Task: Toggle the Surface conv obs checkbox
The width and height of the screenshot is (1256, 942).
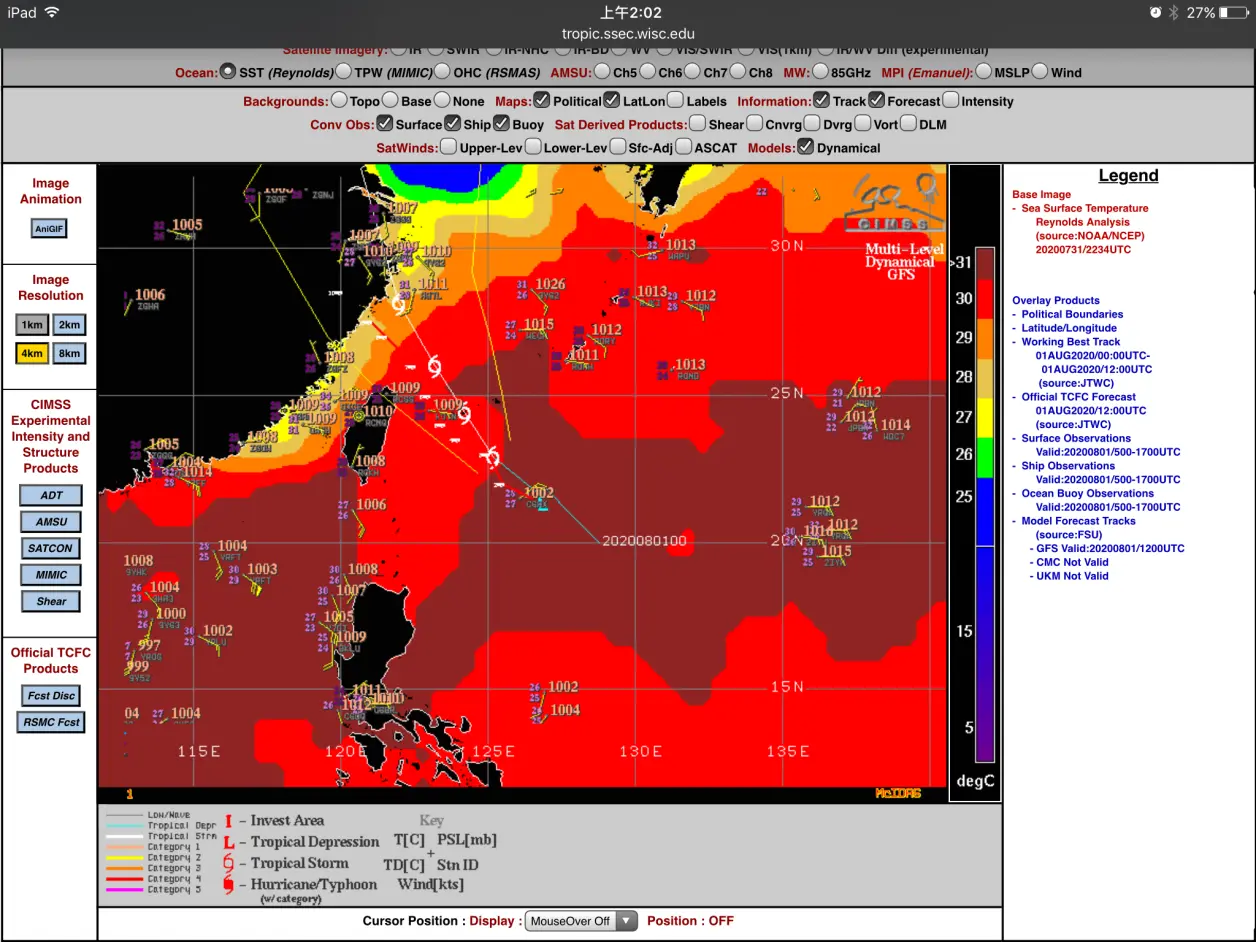Action: [384, 123]
